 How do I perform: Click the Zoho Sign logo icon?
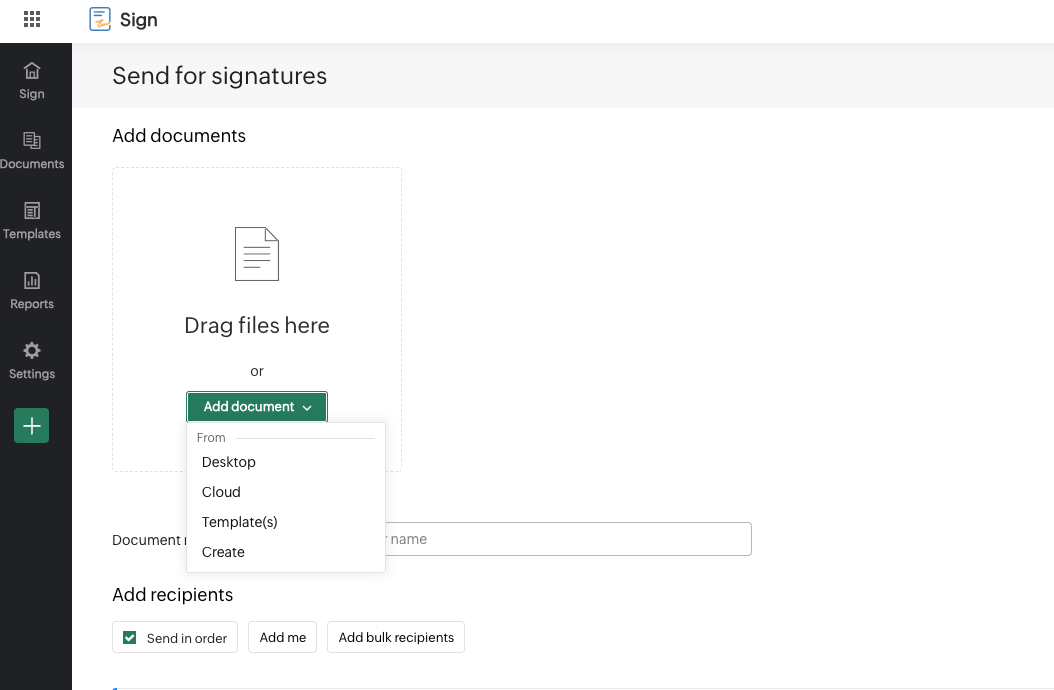click(x=100, y=19)
